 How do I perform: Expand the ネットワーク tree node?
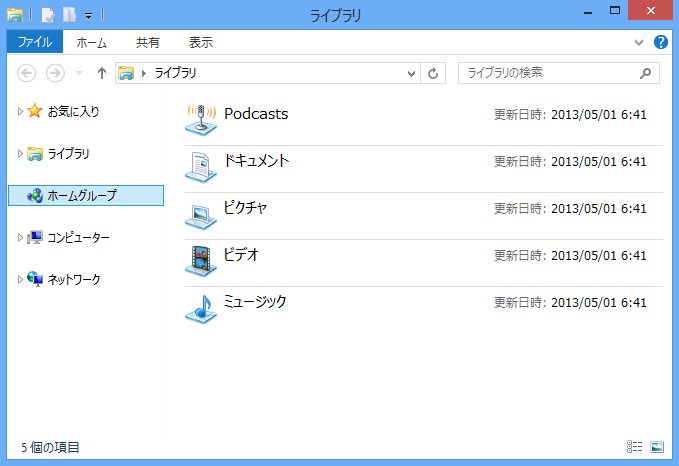point(20,279)
